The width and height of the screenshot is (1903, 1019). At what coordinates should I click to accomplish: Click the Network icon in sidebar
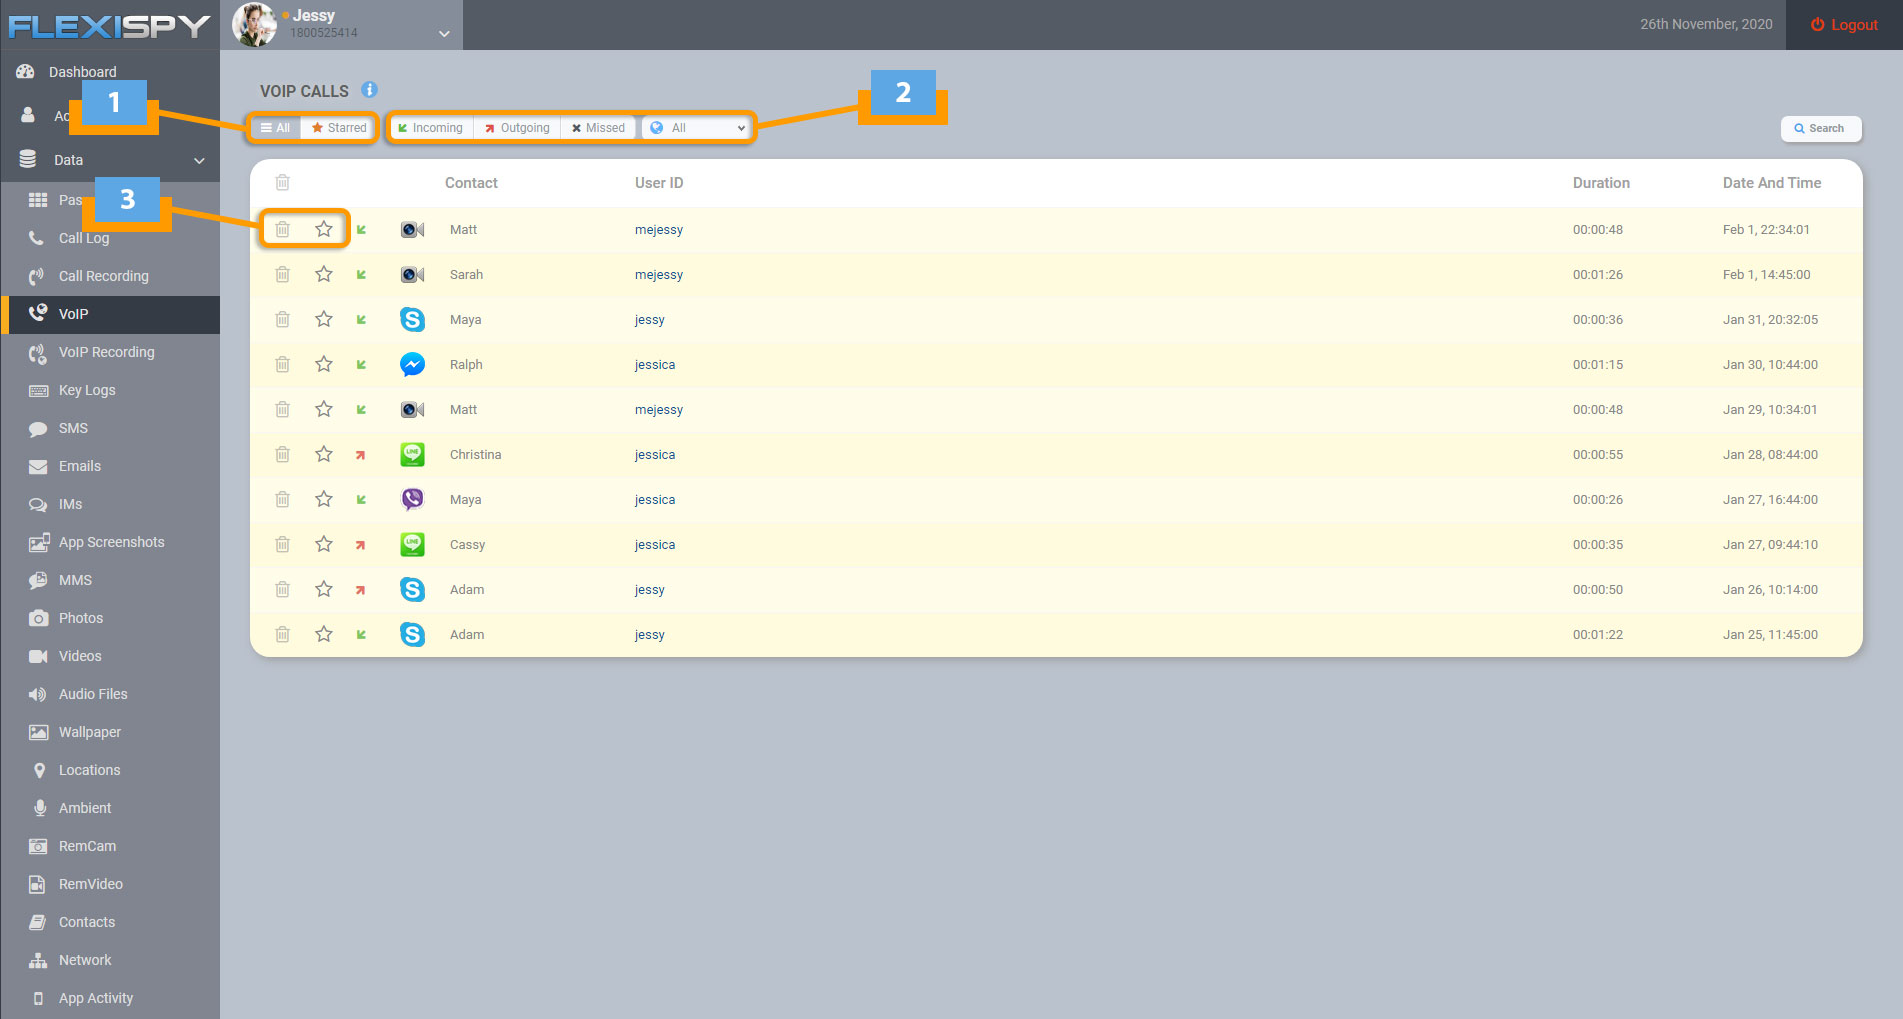[x=38, y=961]
